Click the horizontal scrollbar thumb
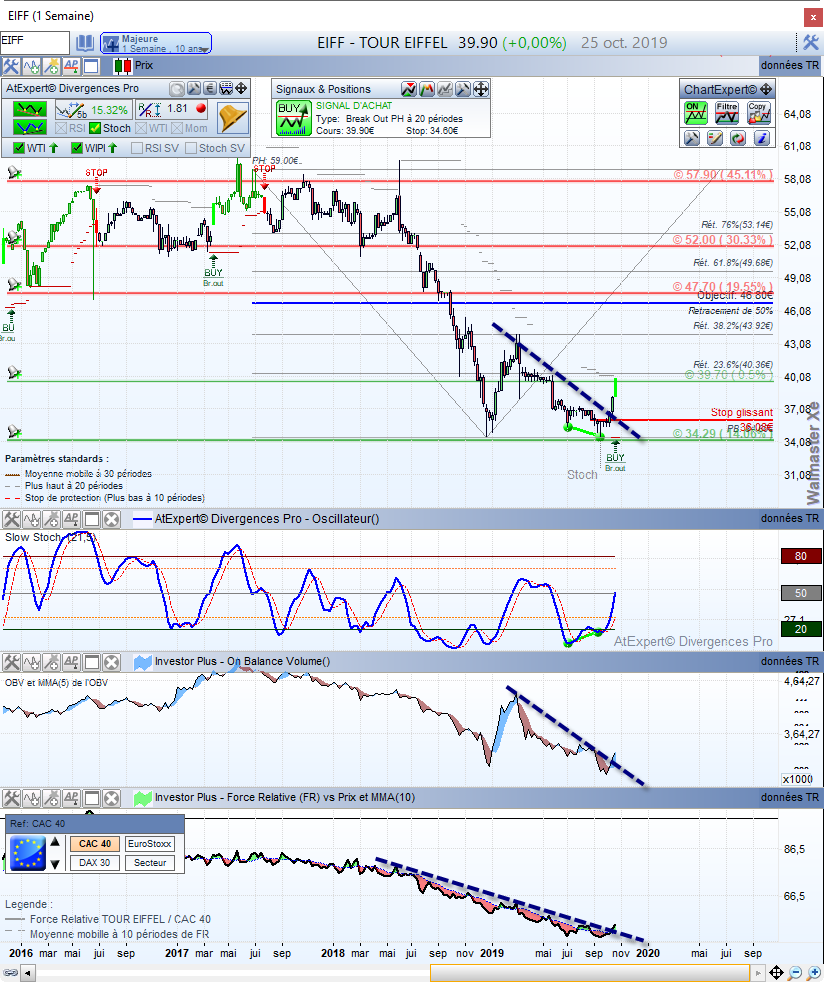Viewport: 824px width, 982px height. pyautogui.click(x=590, y=974)
